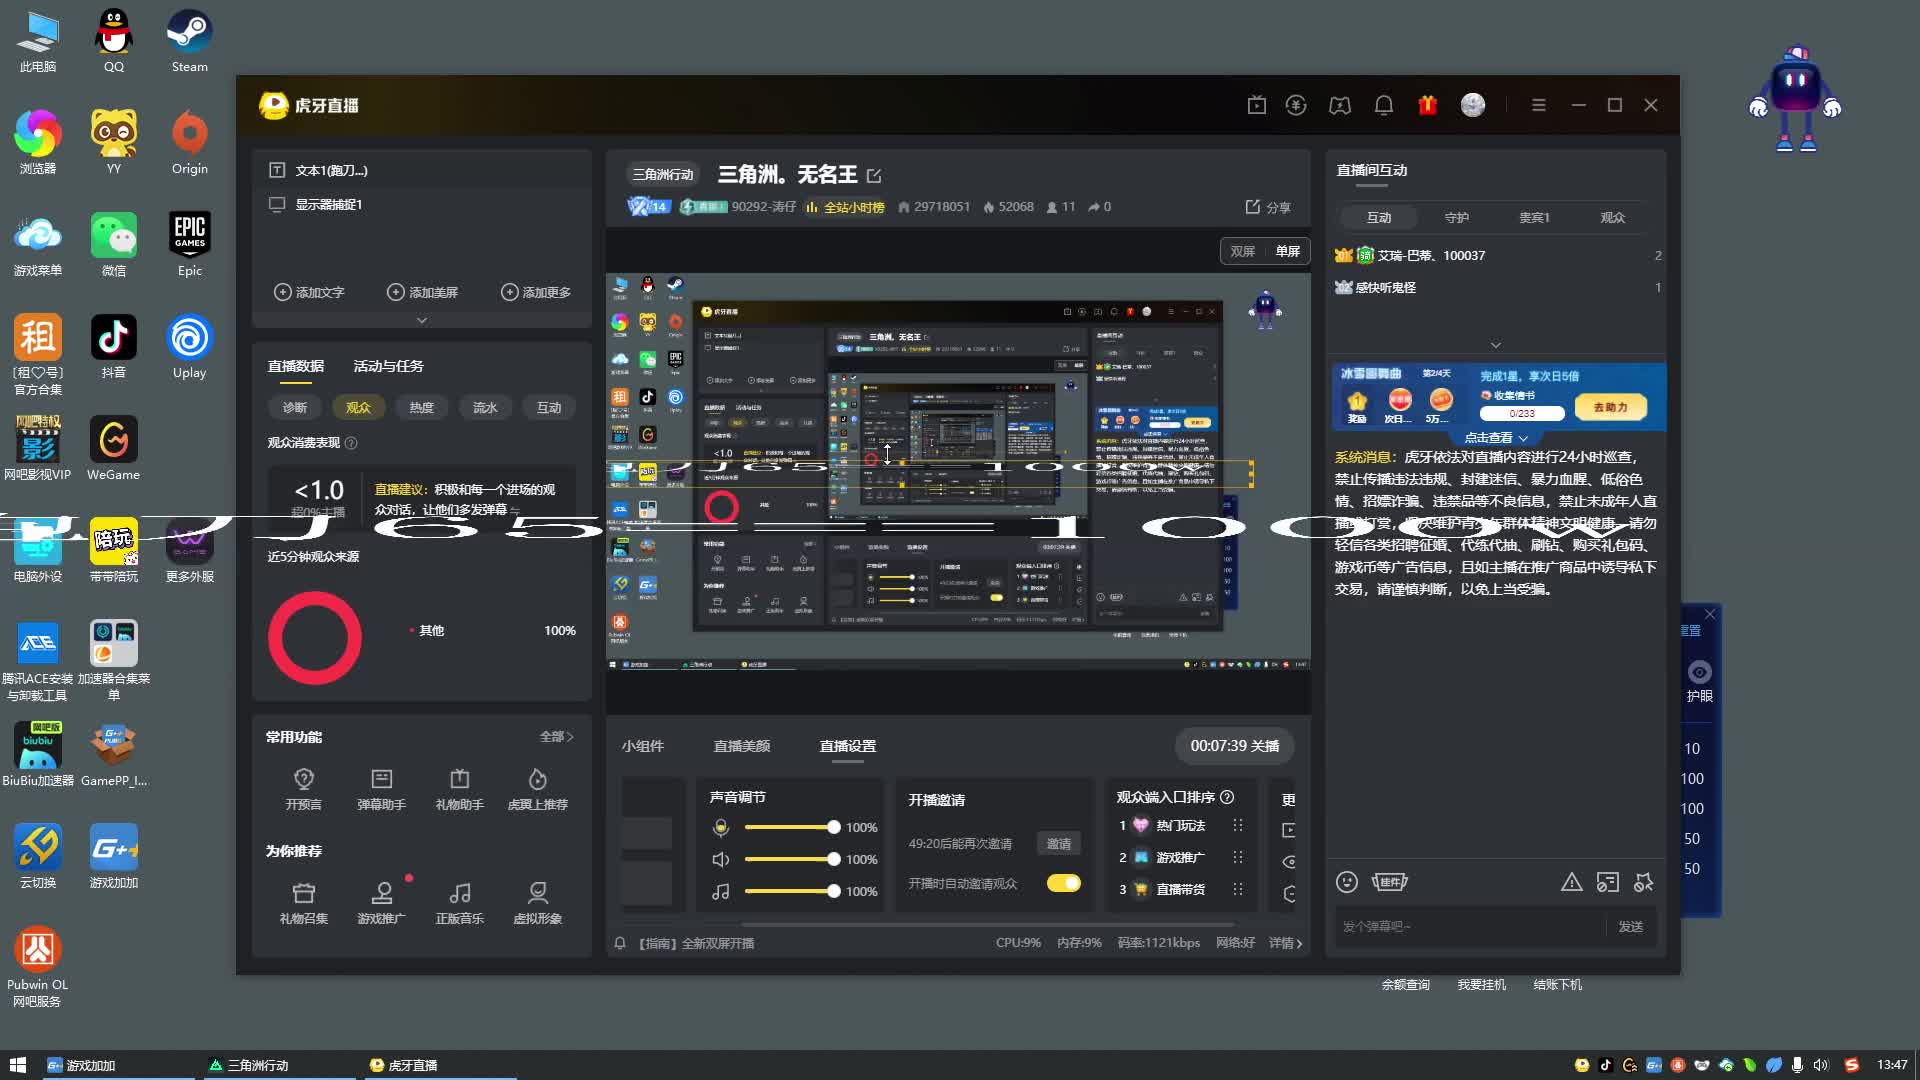This screenshot has width=1920, height=1080.
Task: Expand 全部 common functions list
Action: point(556,737)
